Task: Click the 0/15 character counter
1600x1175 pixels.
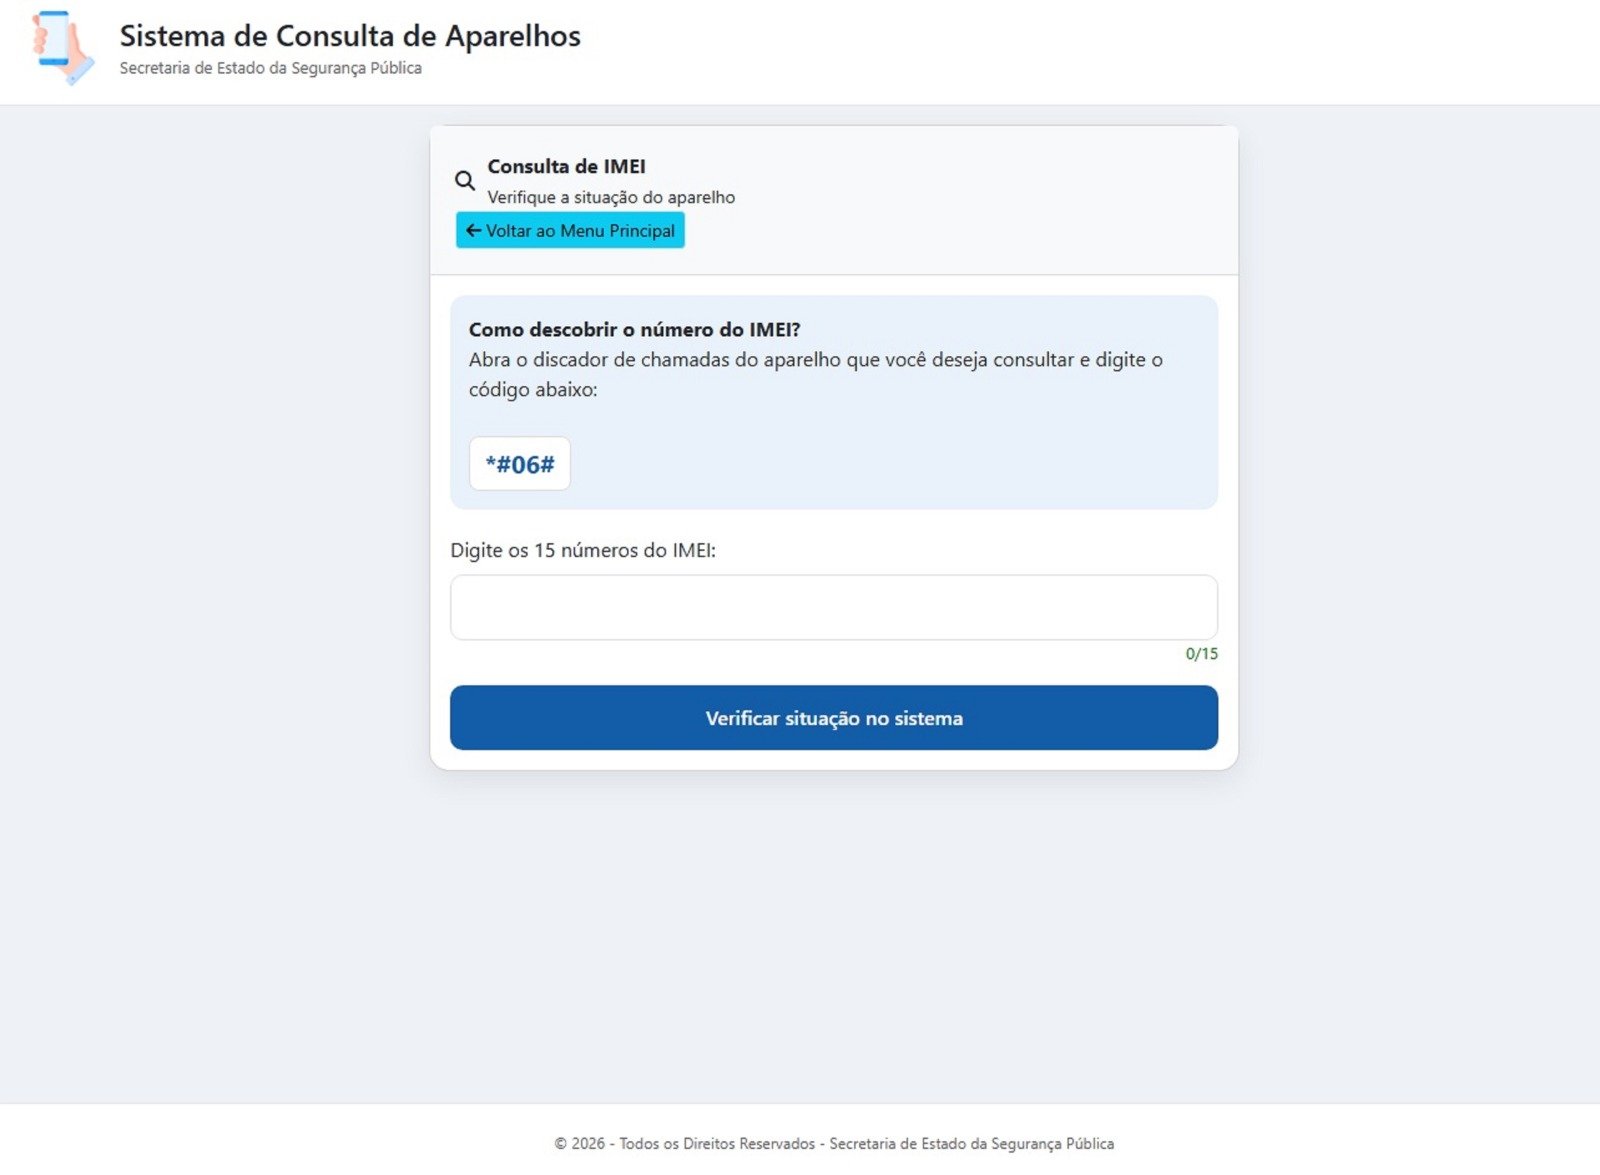Action: coord(1201,654)
